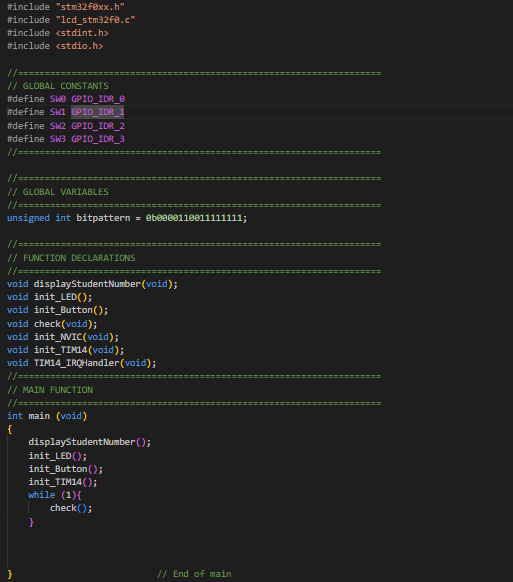This screenshot has width=513, height=582.
Task: Click the stm32f0xx.h include string
Action: point(90,7)
